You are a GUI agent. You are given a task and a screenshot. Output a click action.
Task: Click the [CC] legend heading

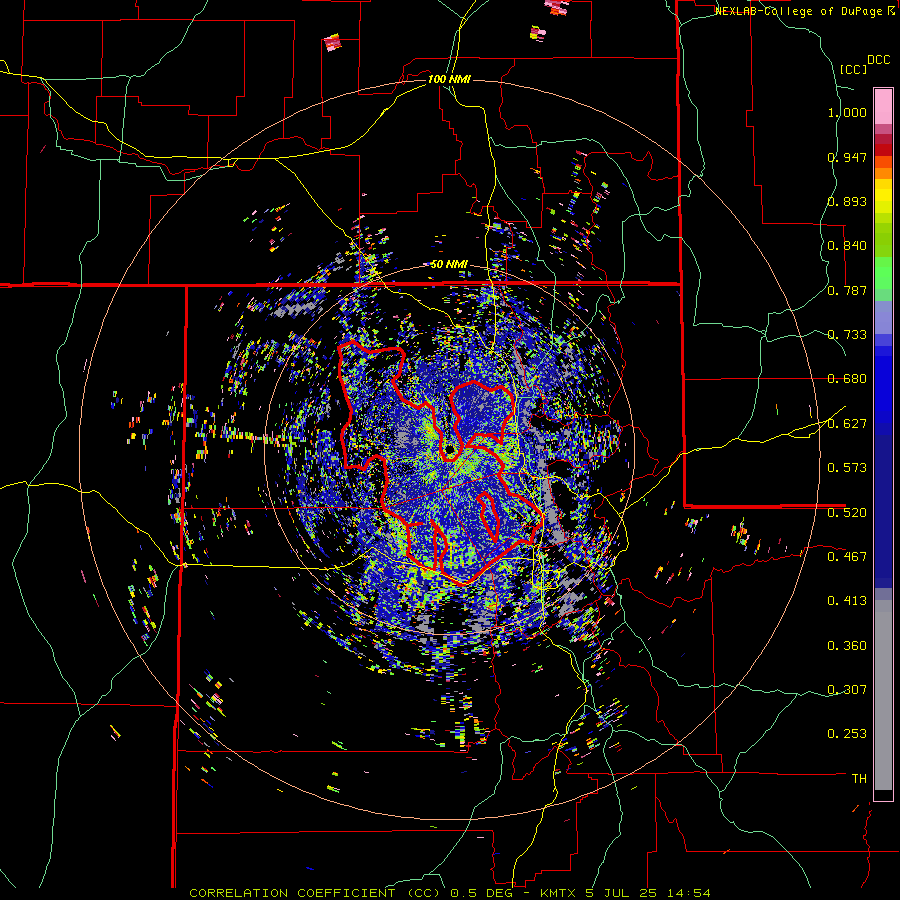point(853,69)
